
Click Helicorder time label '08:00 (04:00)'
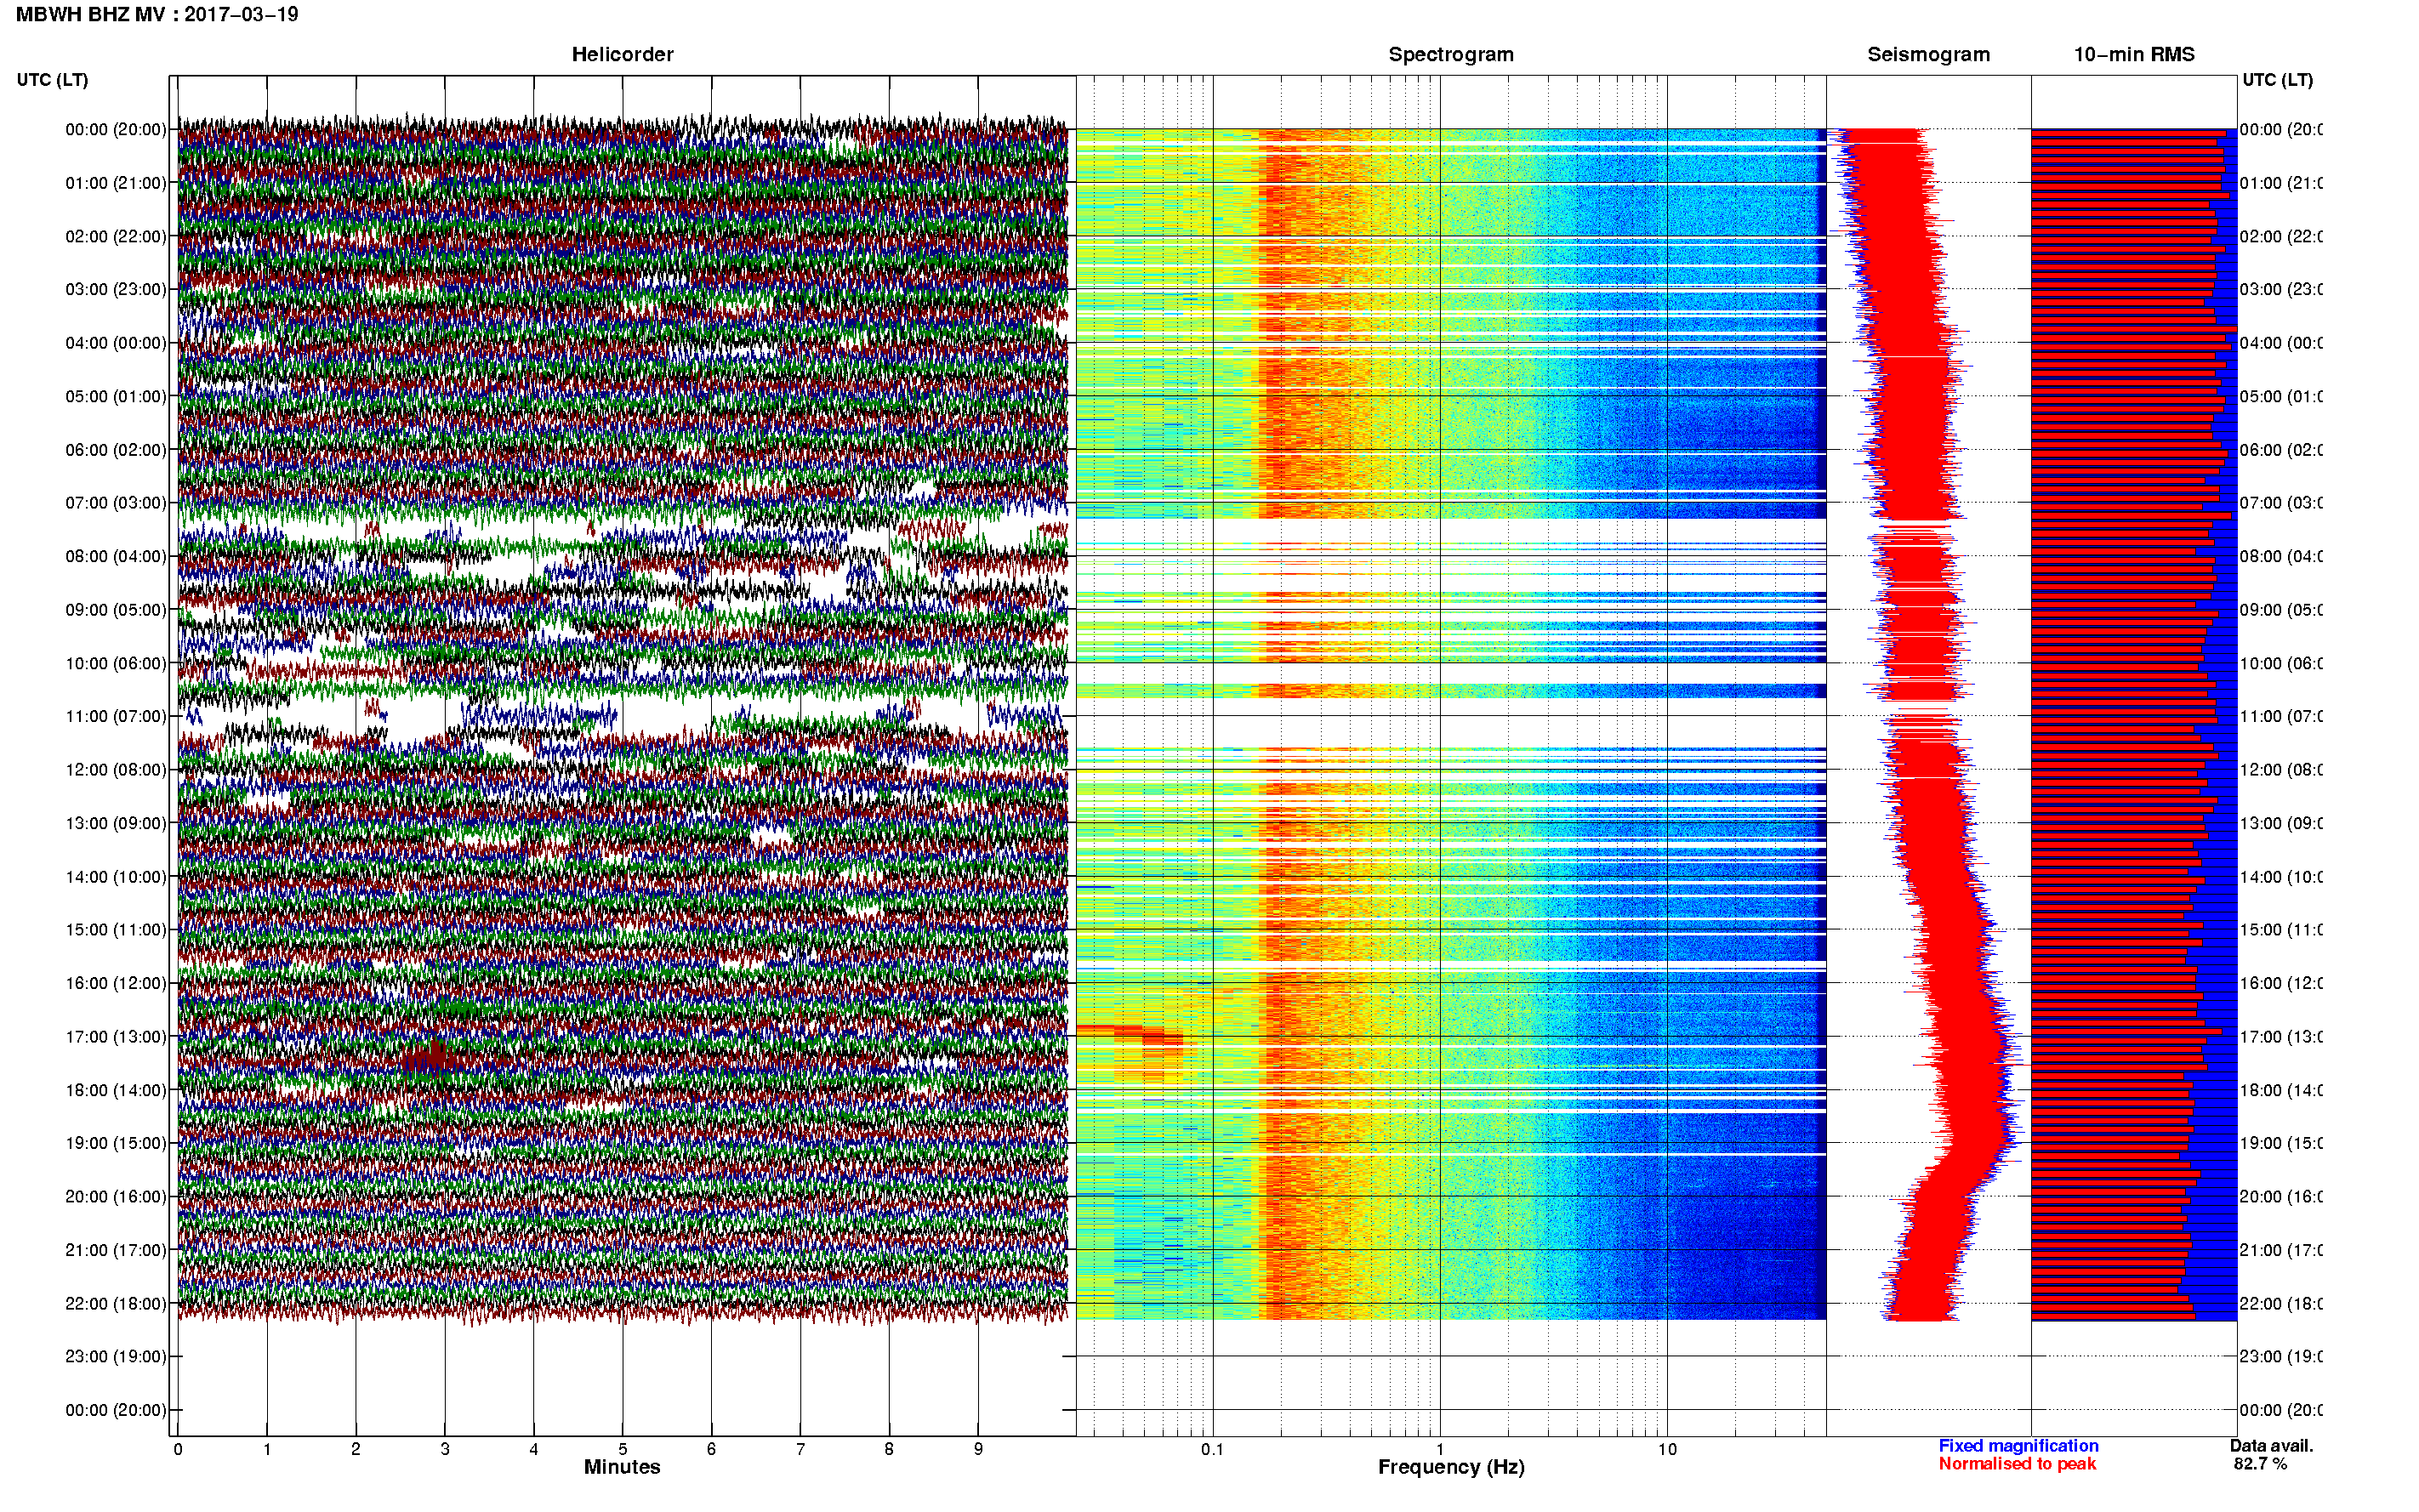coord(116,556)
